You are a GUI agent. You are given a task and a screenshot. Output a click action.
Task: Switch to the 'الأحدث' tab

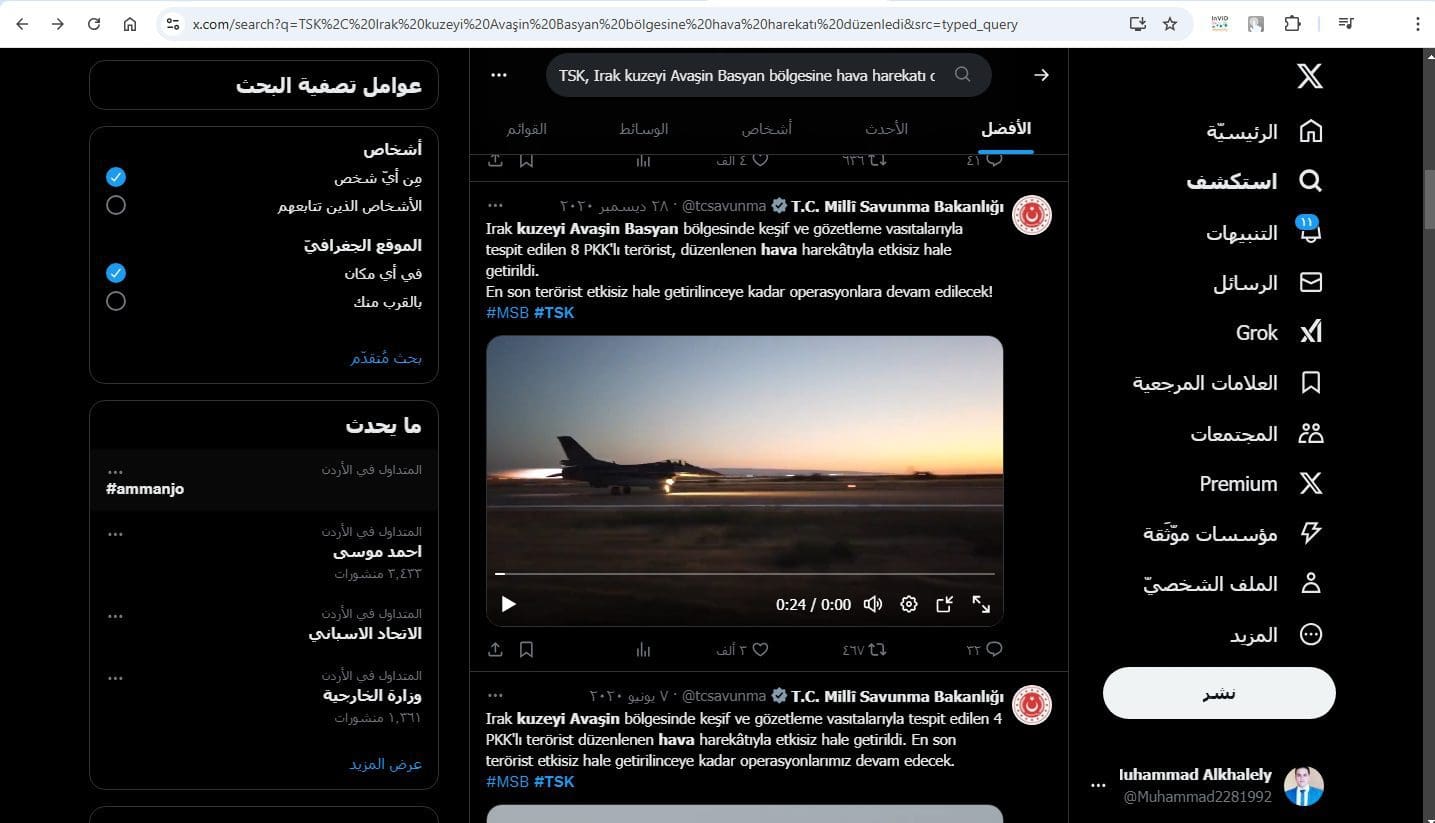pos(886,129)
